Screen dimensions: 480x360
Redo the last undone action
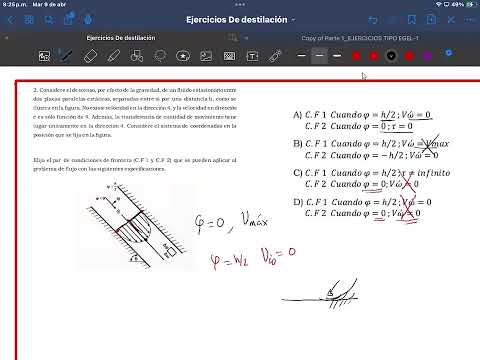pyautogui.click(x=392, y=20)
